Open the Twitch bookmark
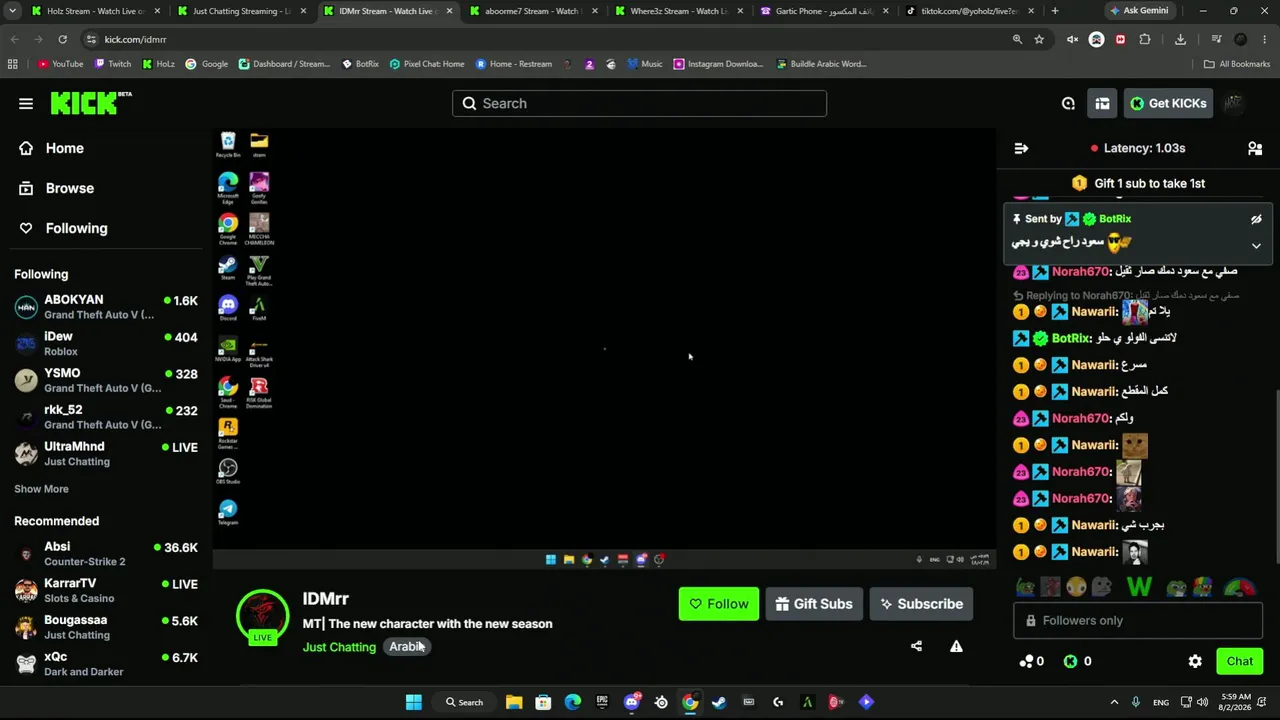 [x=113, y=64]
